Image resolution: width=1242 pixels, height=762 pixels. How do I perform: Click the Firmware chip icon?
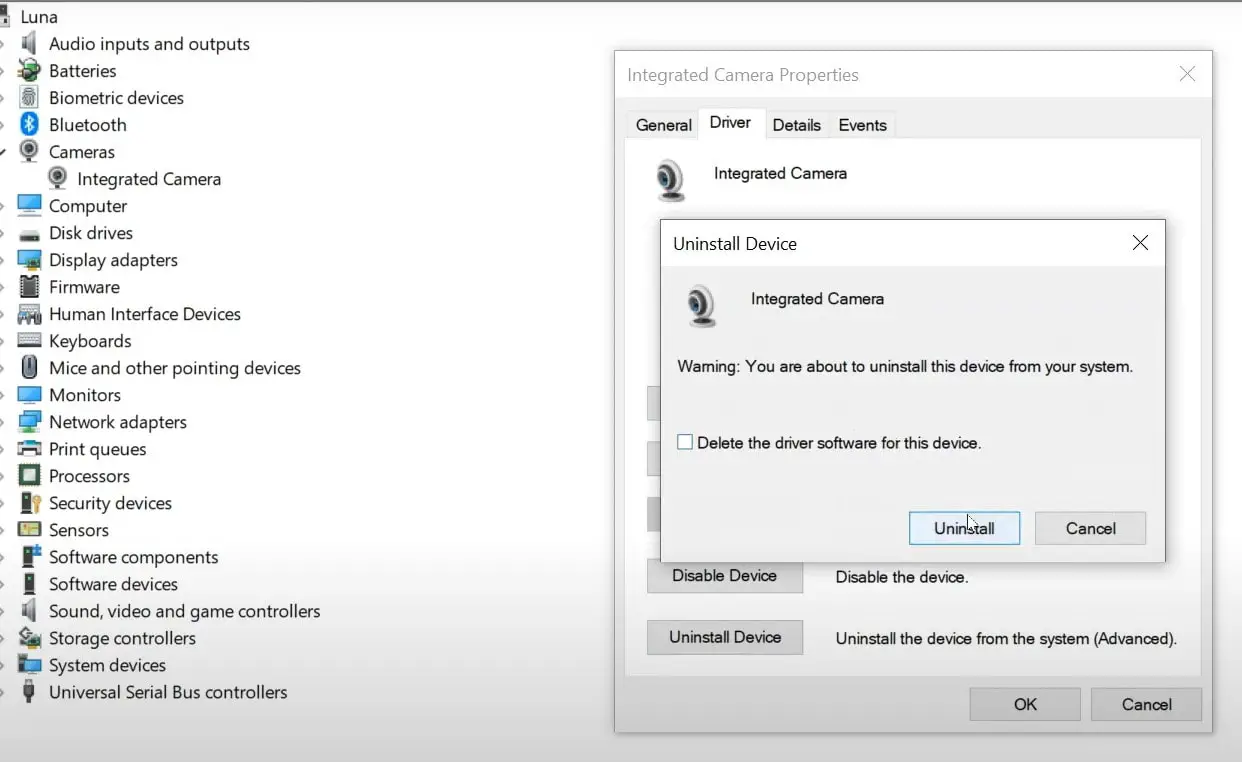(29, 287)
